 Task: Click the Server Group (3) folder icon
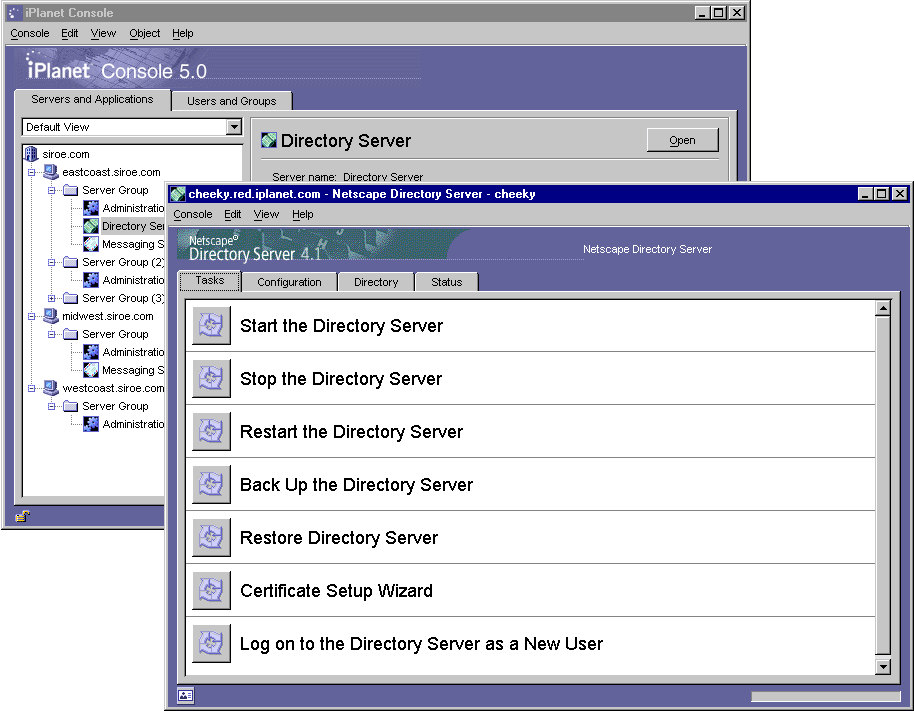(71, 298)
